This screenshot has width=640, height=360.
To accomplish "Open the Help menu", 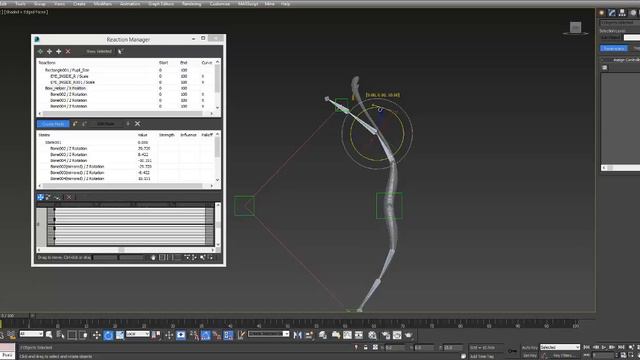I will pos(285,4).
